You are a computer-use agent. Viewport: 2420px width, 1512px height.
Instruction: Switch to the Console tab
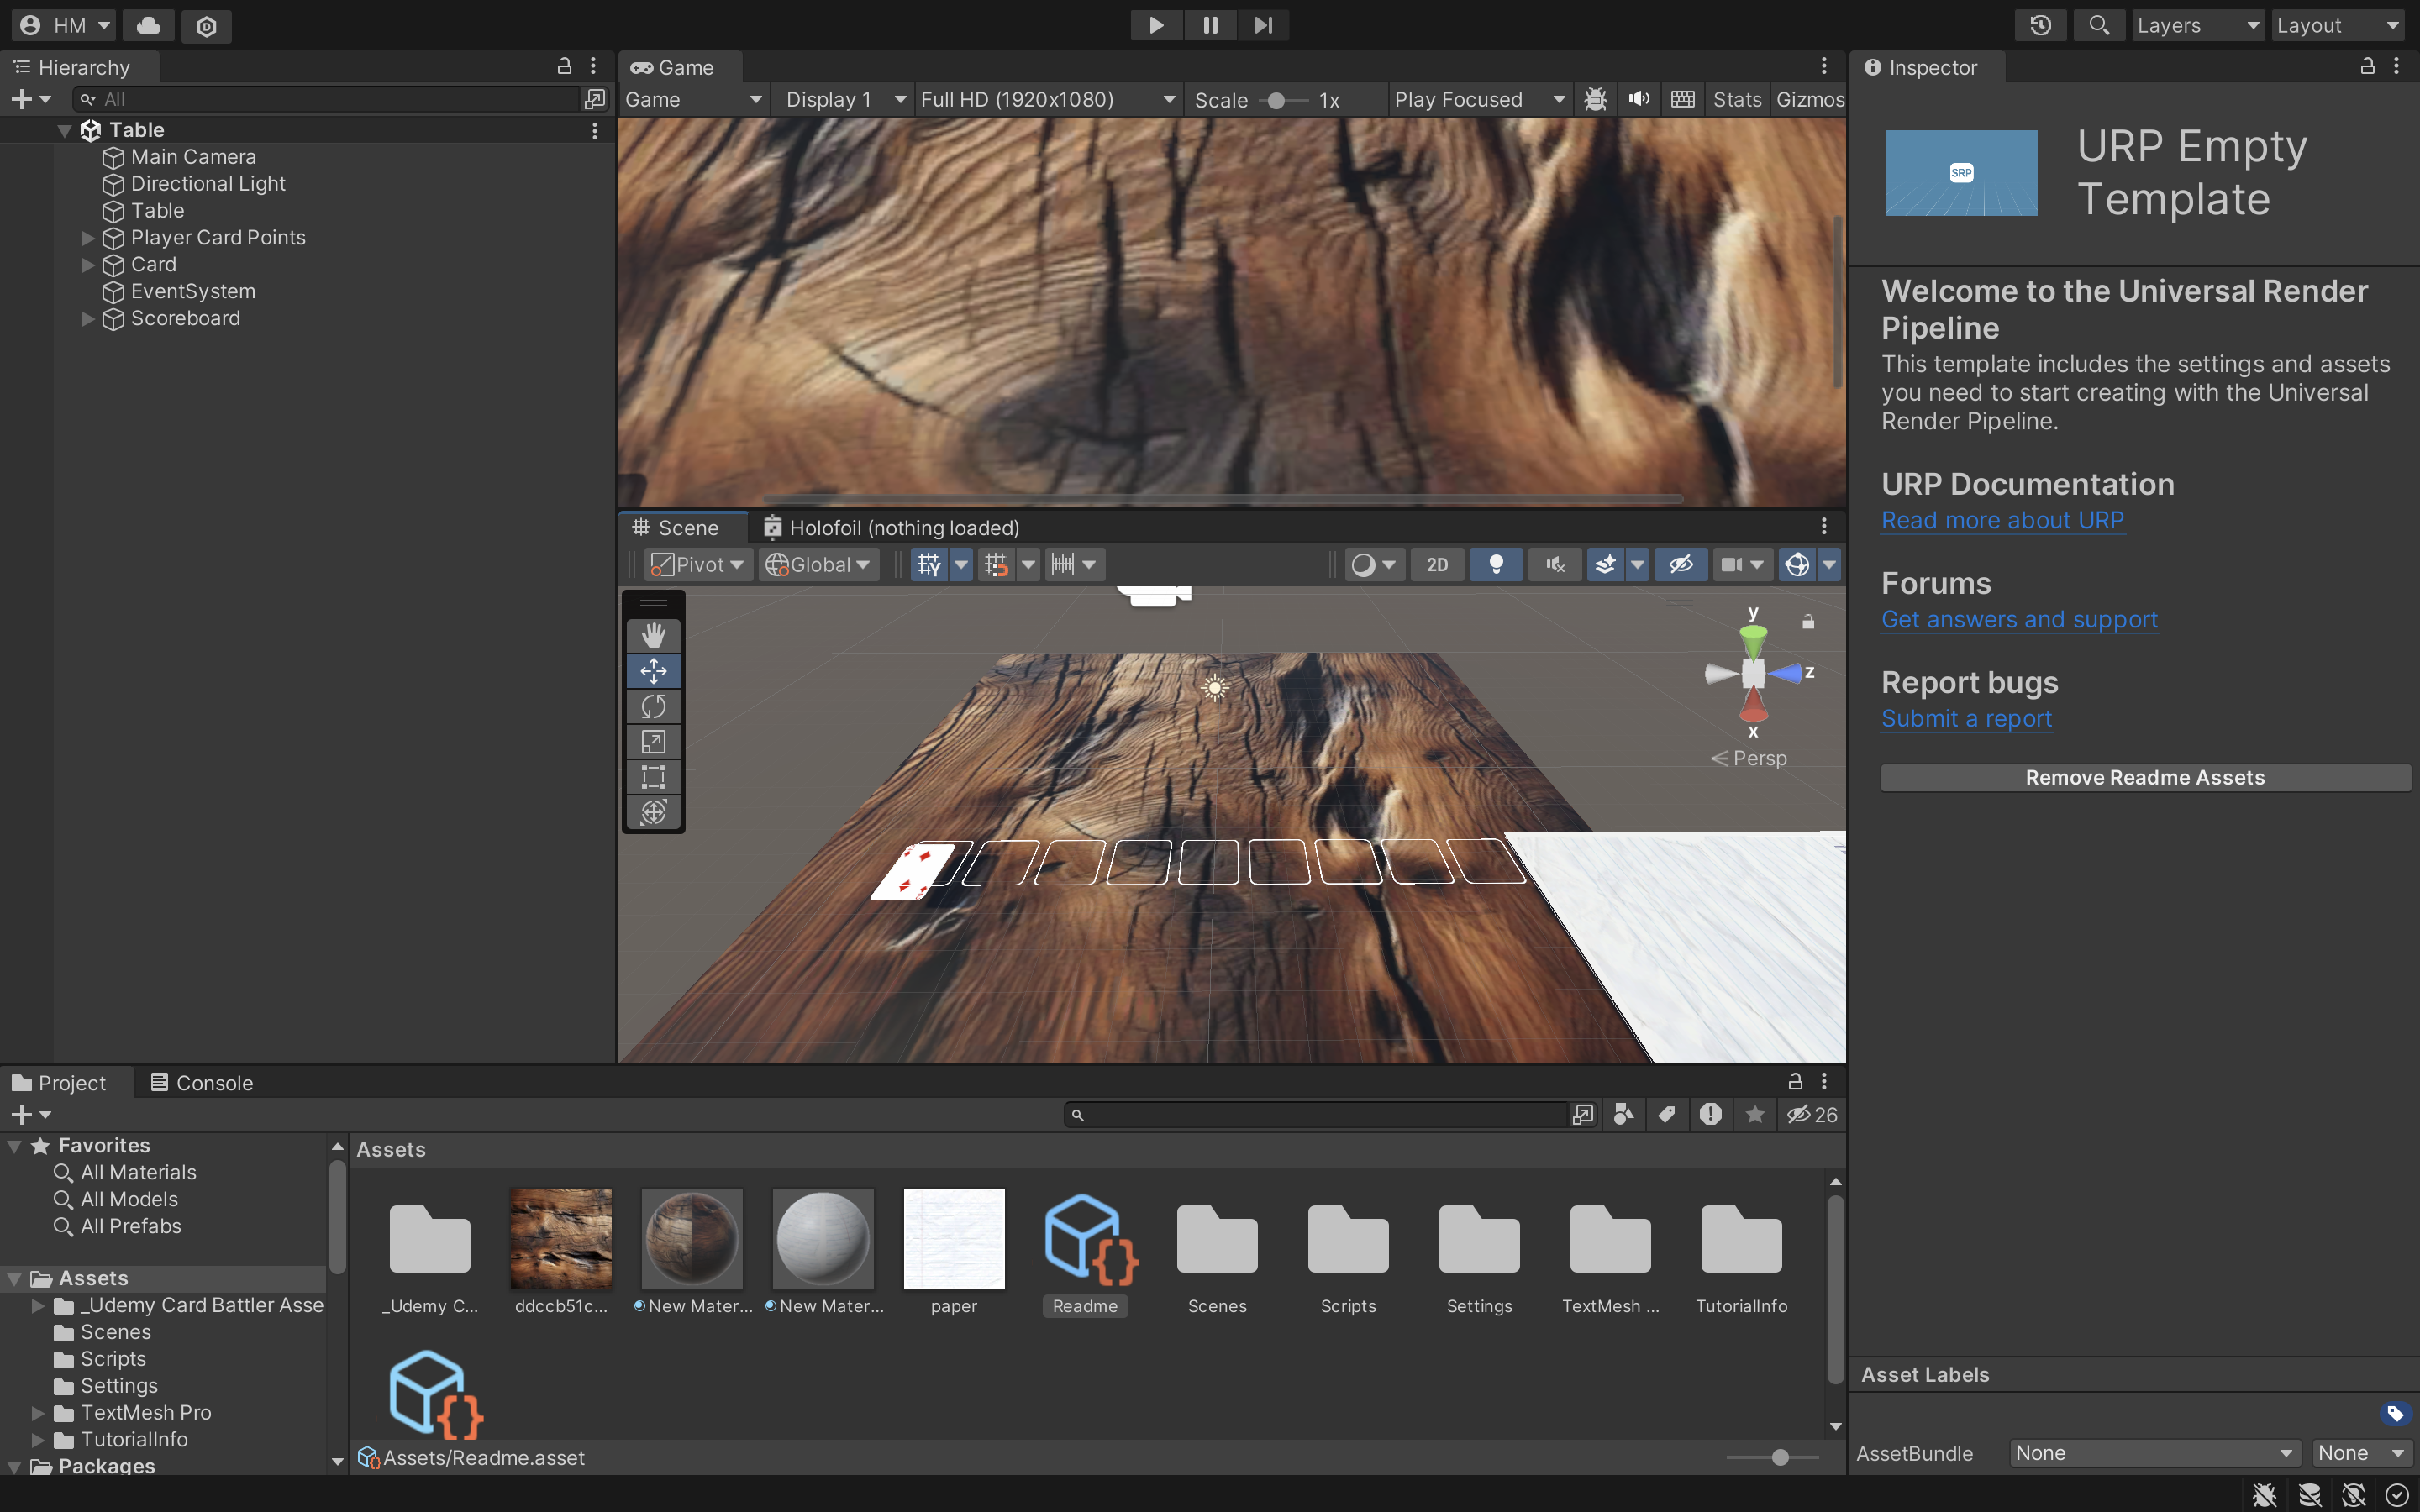click(202, 1083)
